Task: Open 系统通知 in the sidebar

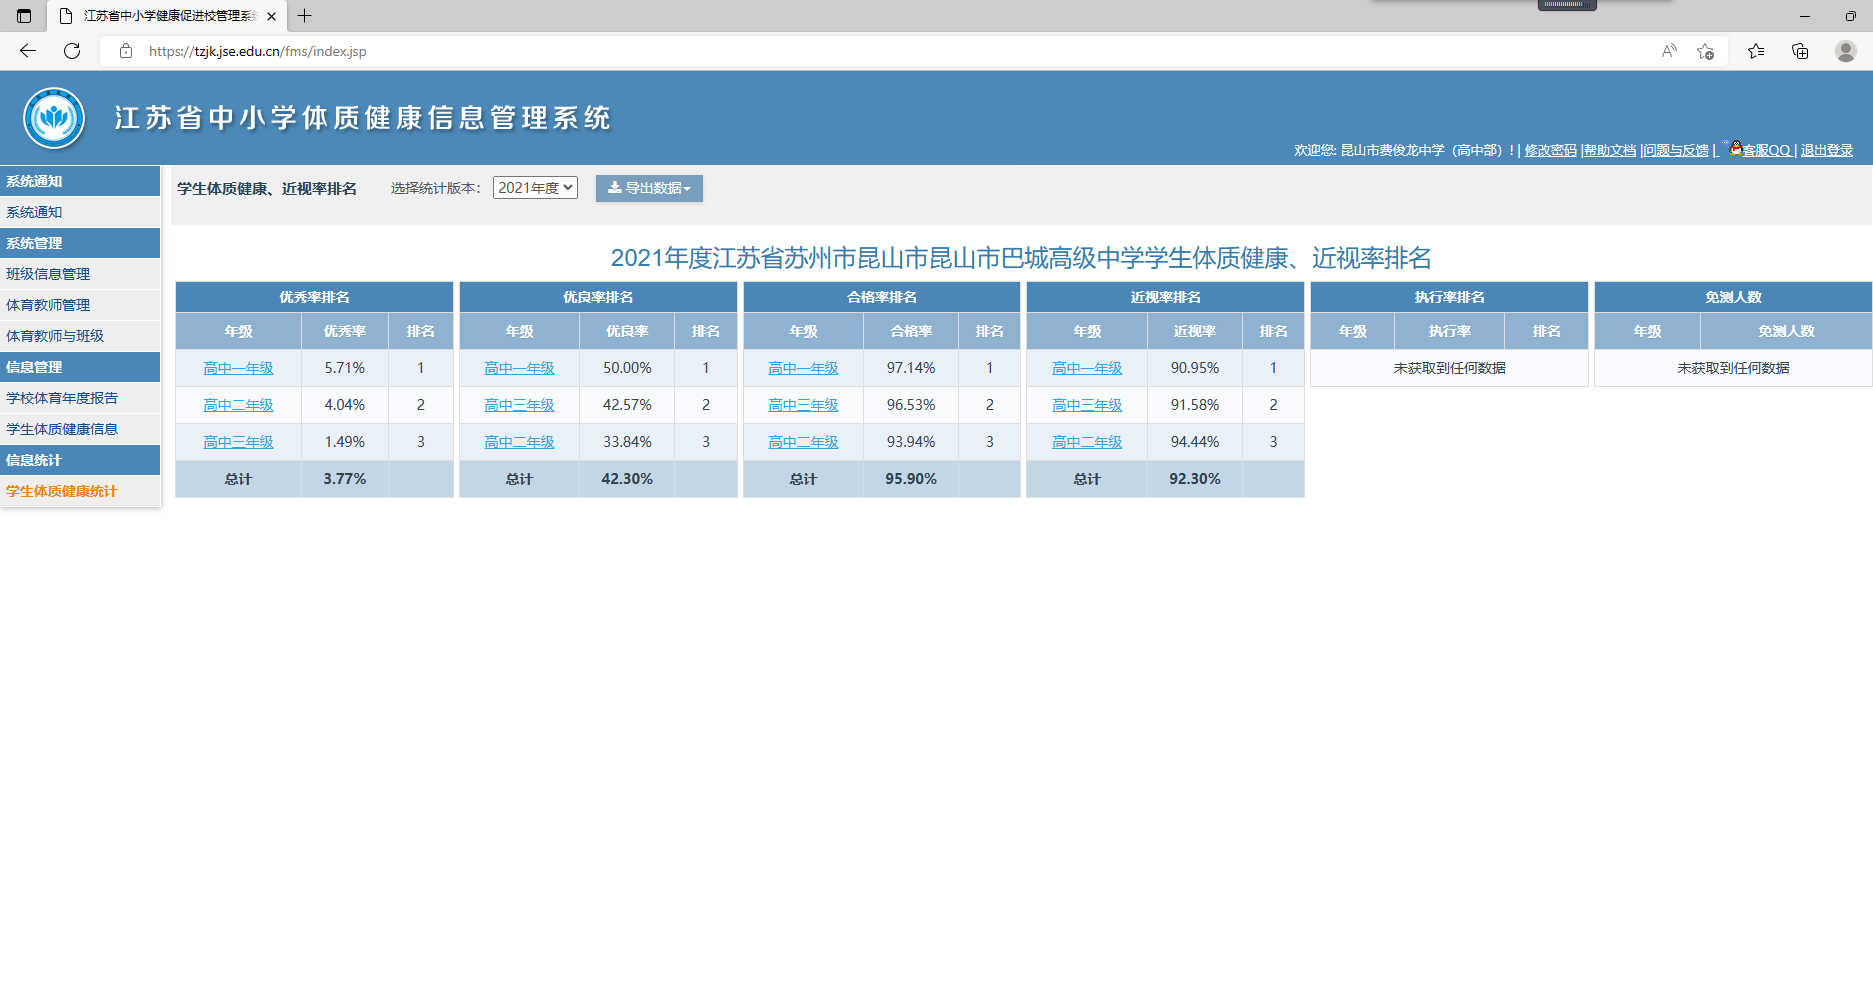Action: point(80,212)
